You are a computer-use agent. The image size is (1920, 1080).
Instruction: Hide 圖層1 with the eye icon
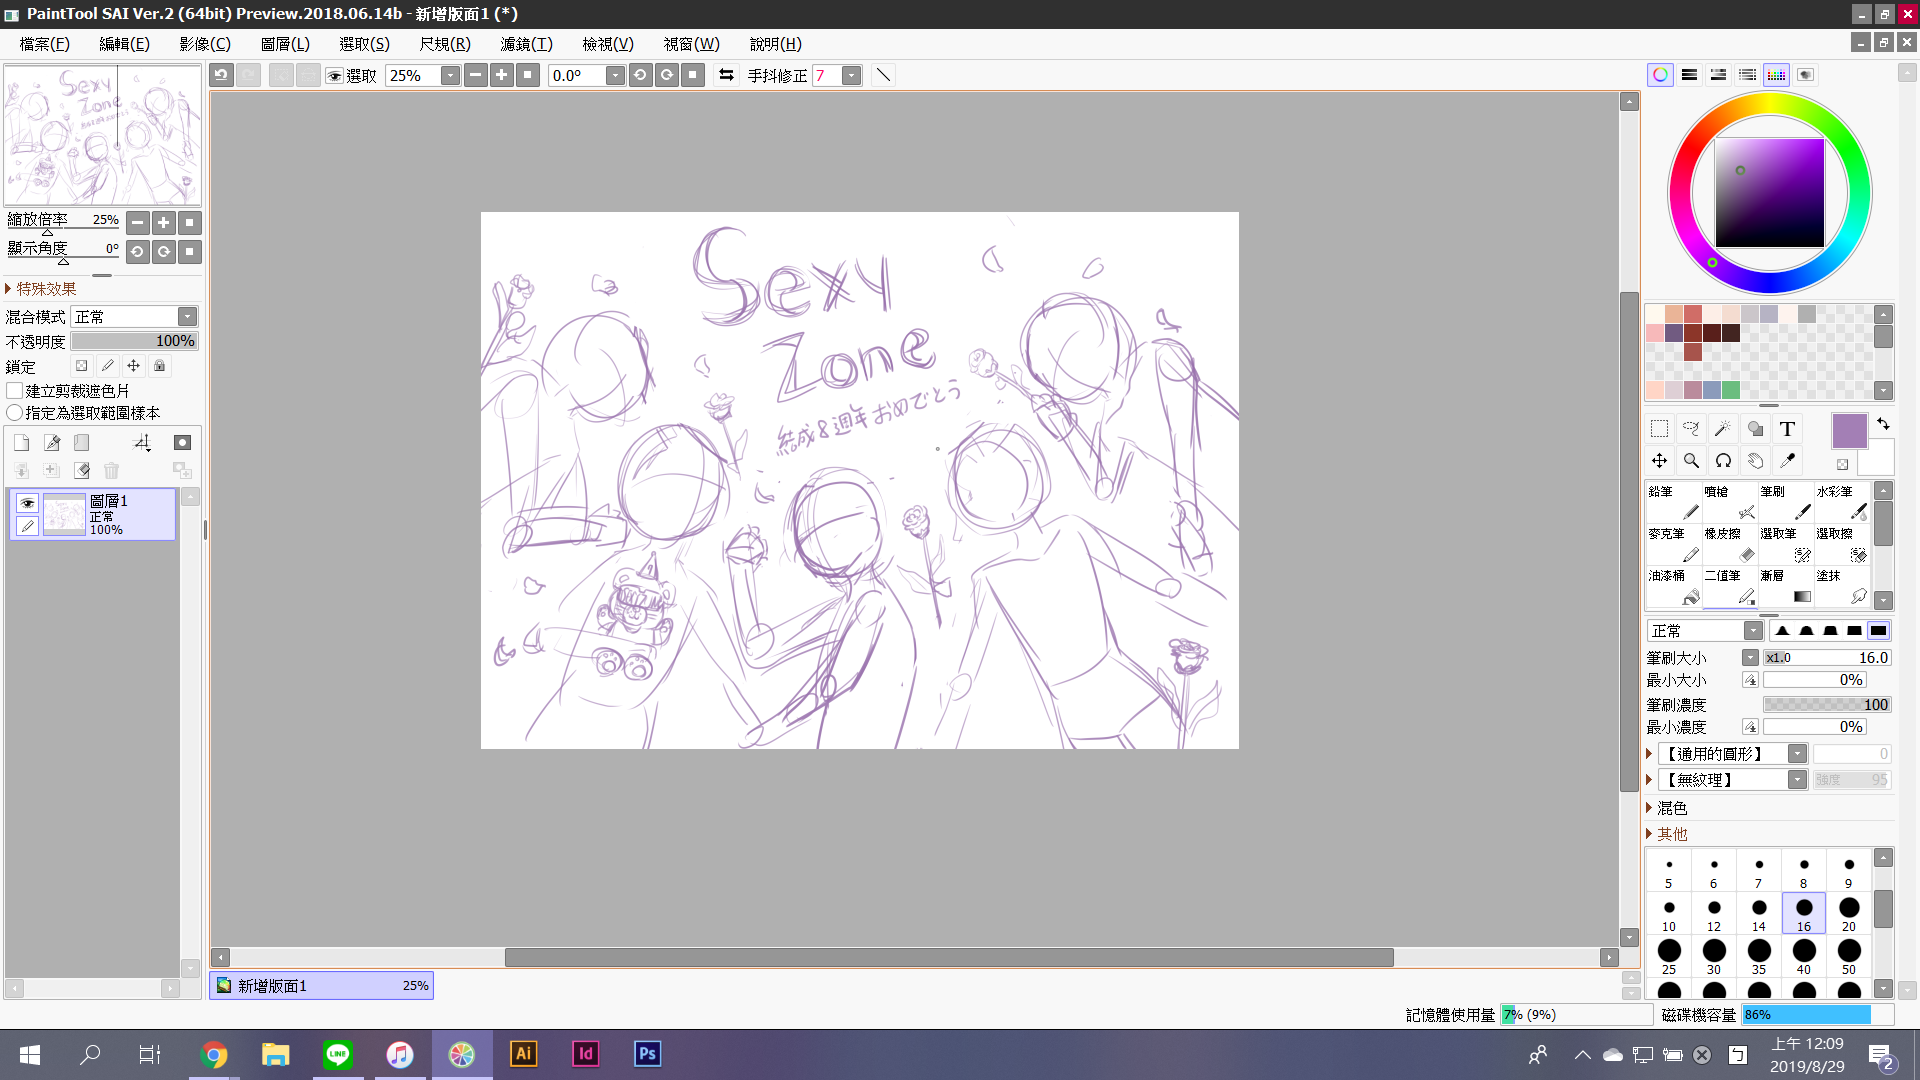27,503
